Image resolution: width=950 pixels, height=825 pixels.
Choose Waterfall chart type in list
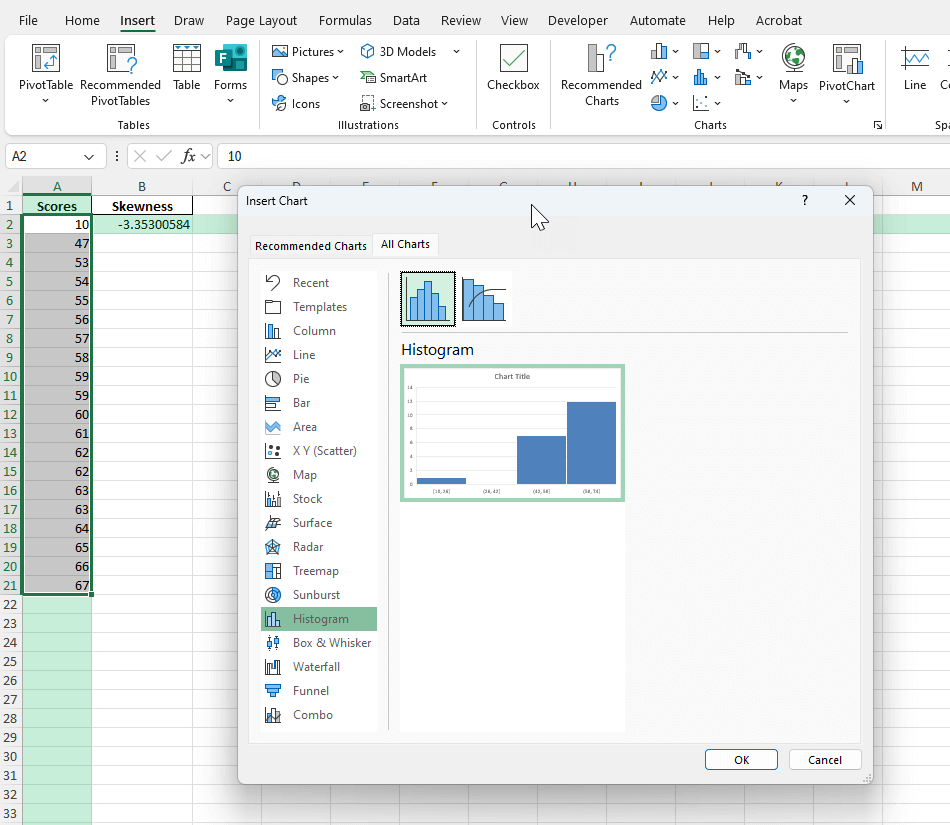pos(319,667)
